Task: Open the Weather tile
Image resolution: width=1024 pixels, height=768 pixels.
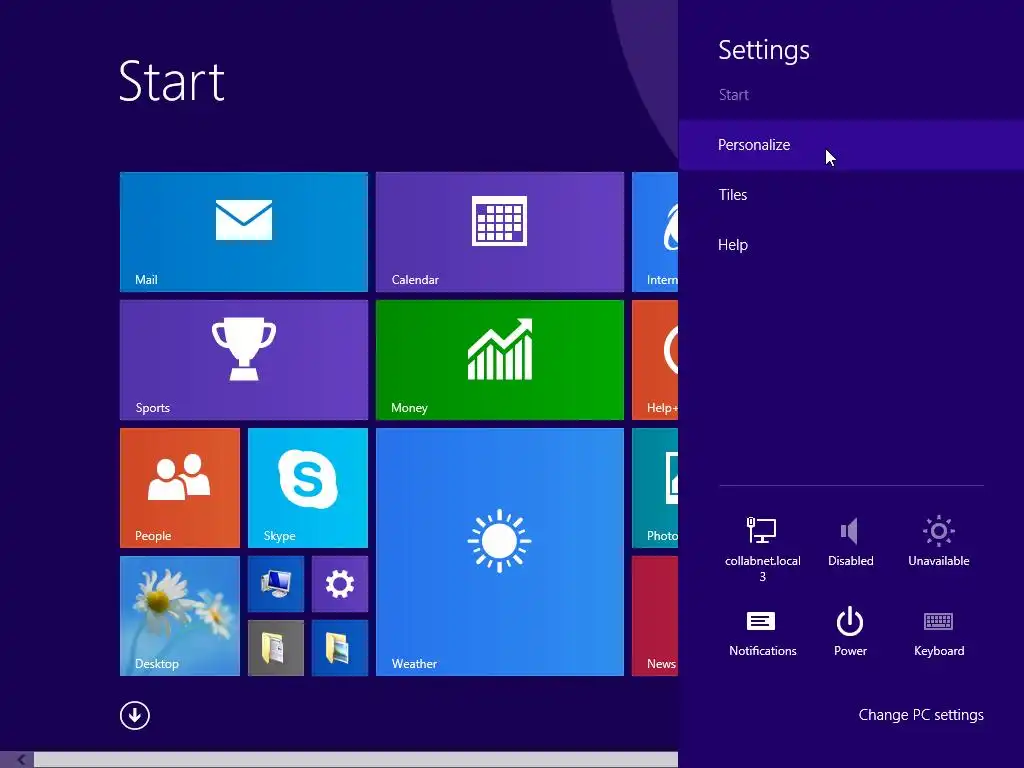Action: click(500, 552)
